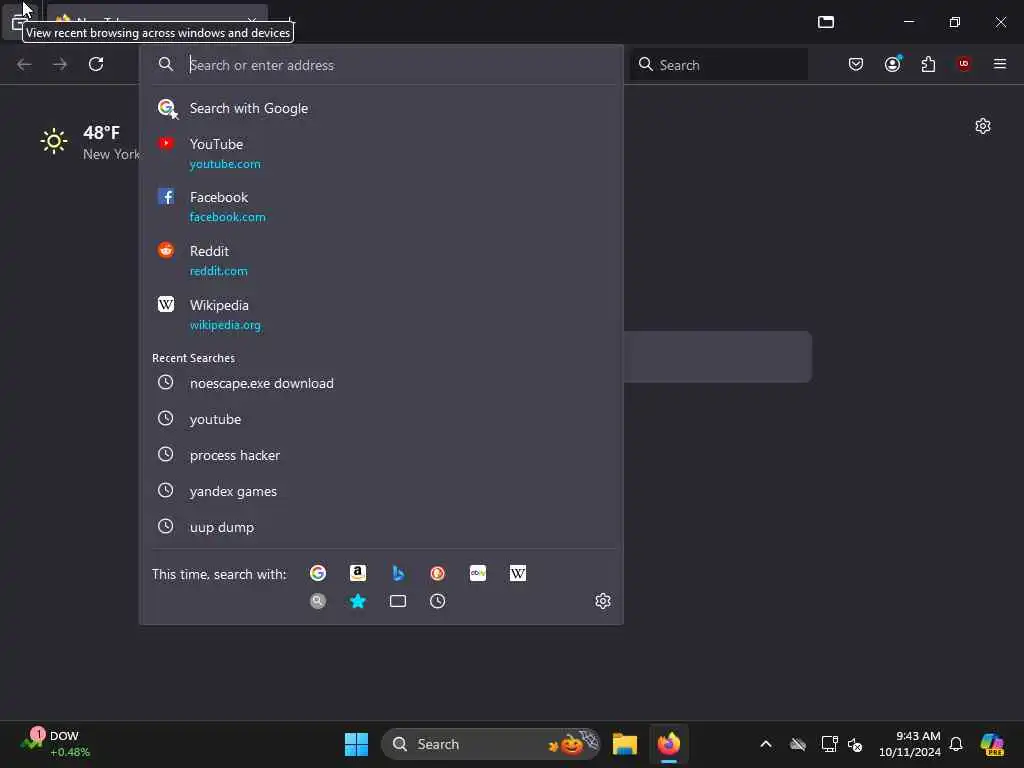The image size is (1024, 768).
Task: Open the New York weather widget
Action: point(89,142)
